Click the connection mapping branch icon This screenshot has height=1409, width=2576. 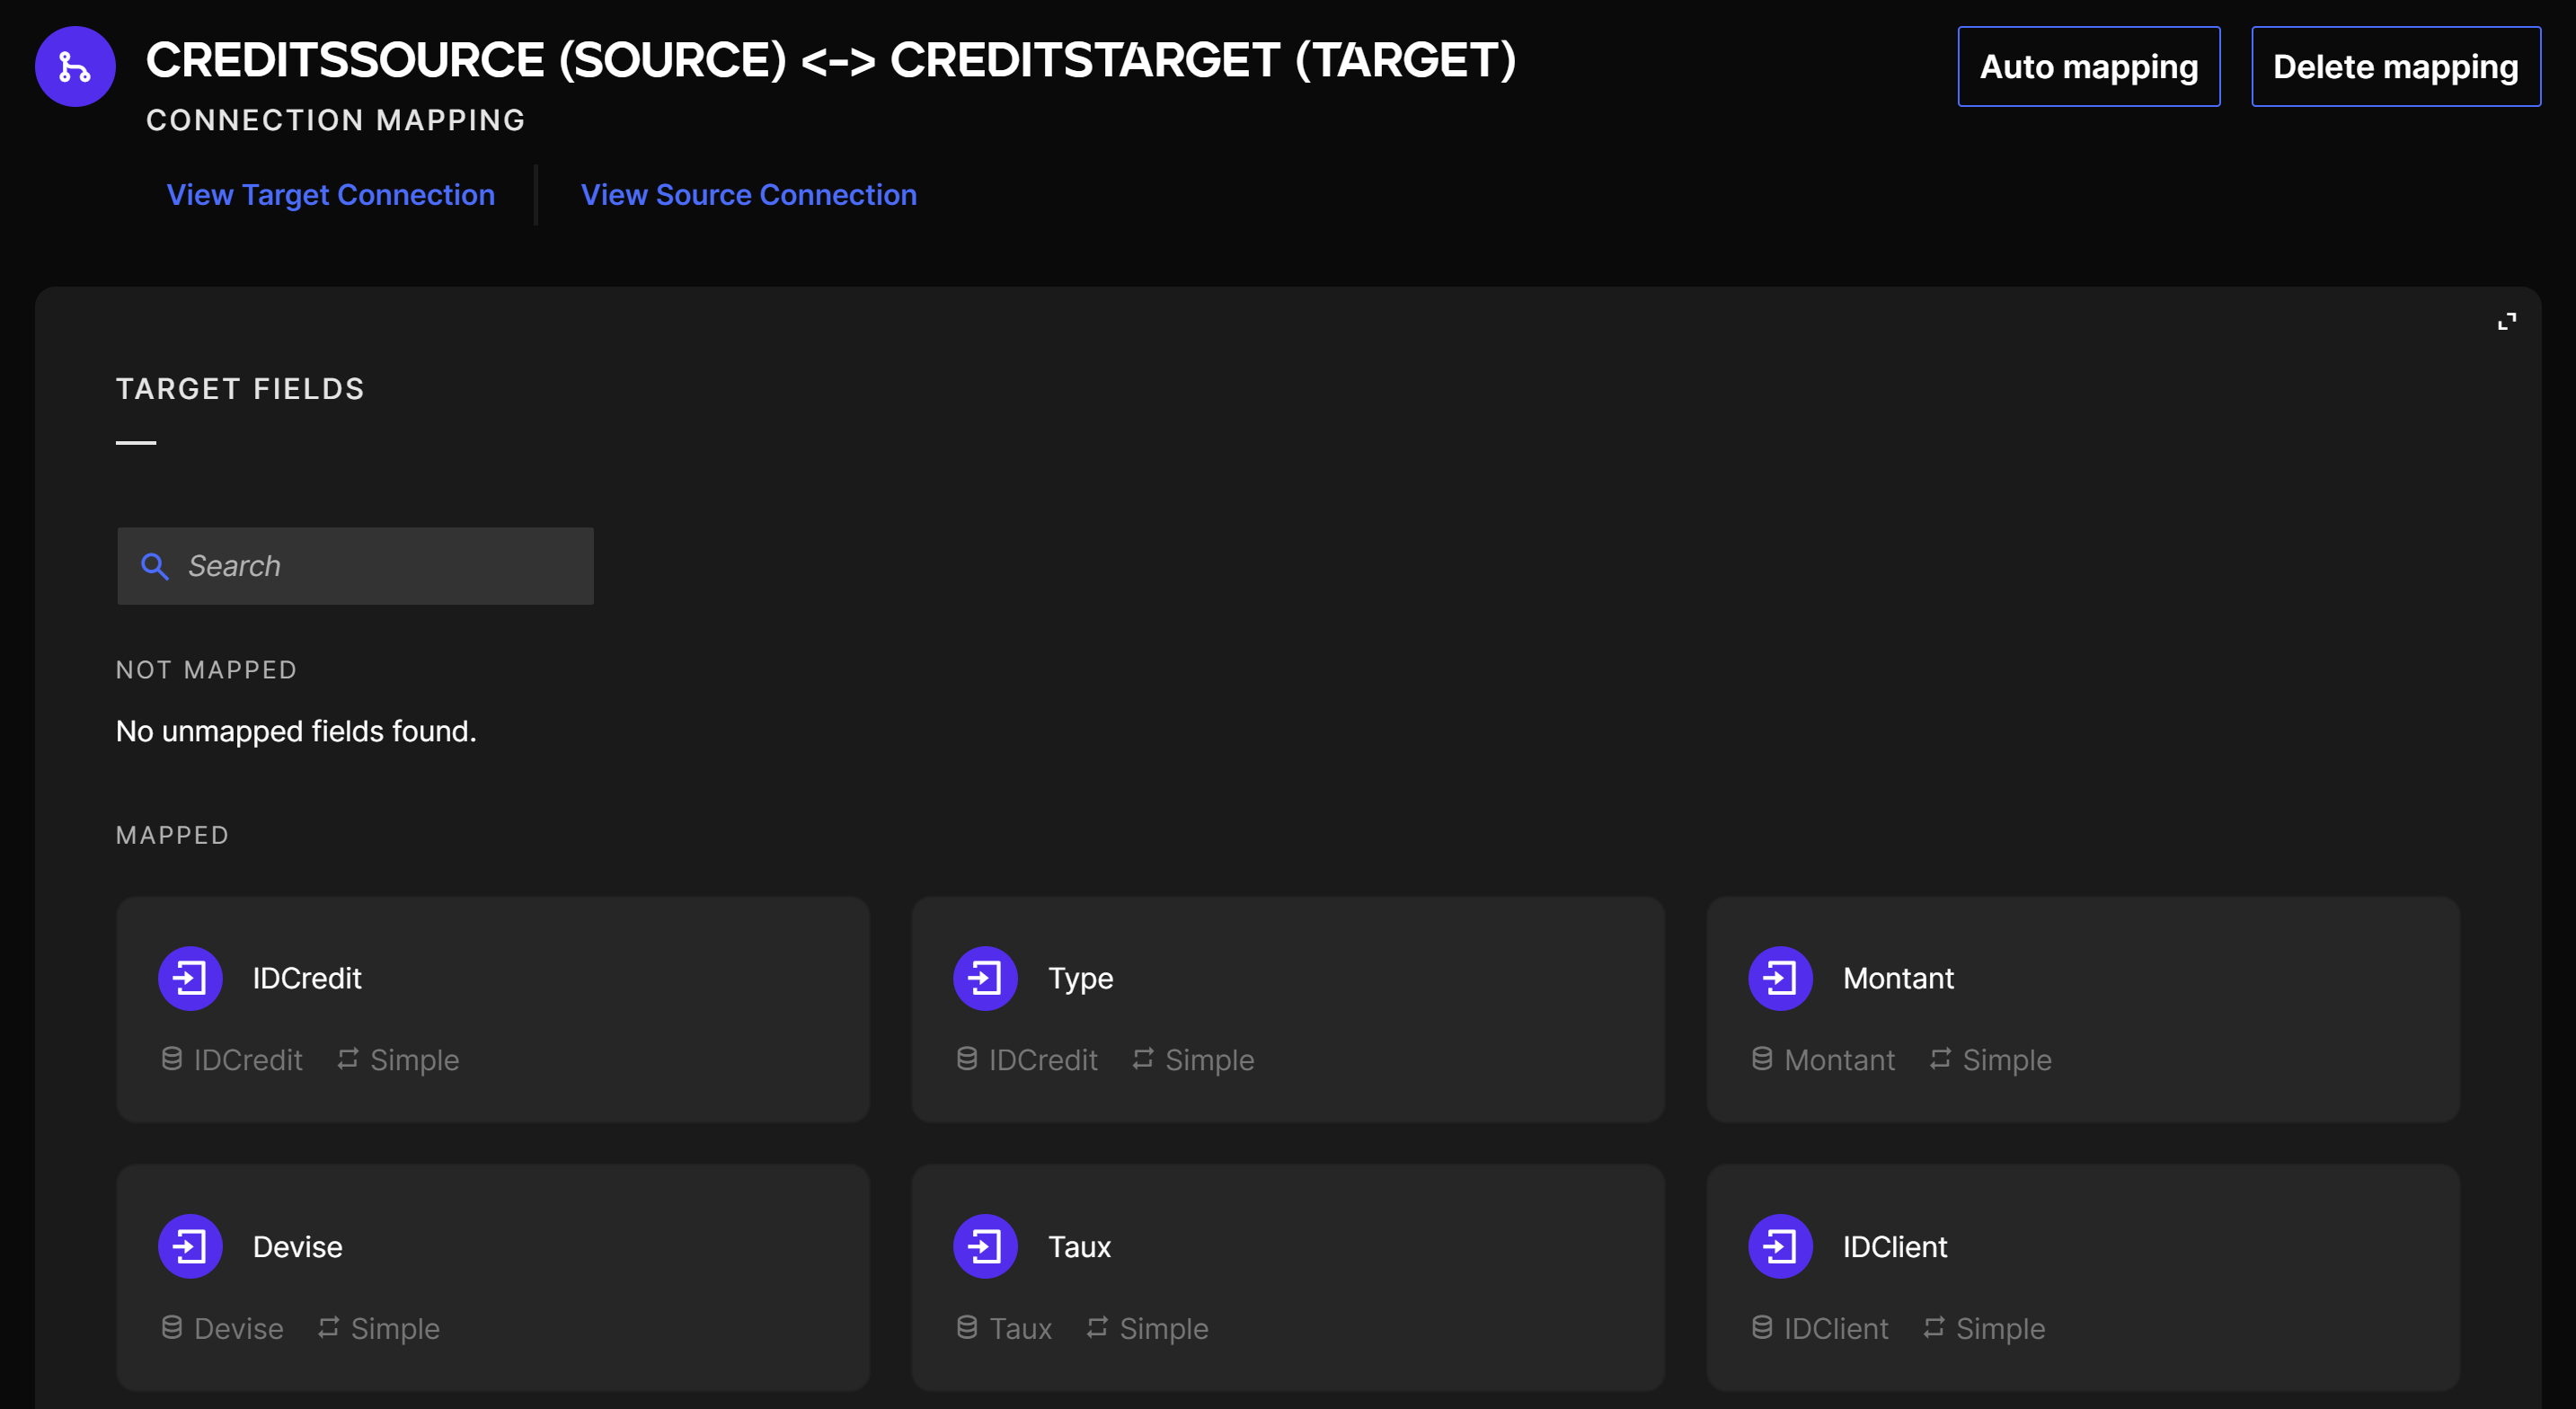tap(75, 67)
